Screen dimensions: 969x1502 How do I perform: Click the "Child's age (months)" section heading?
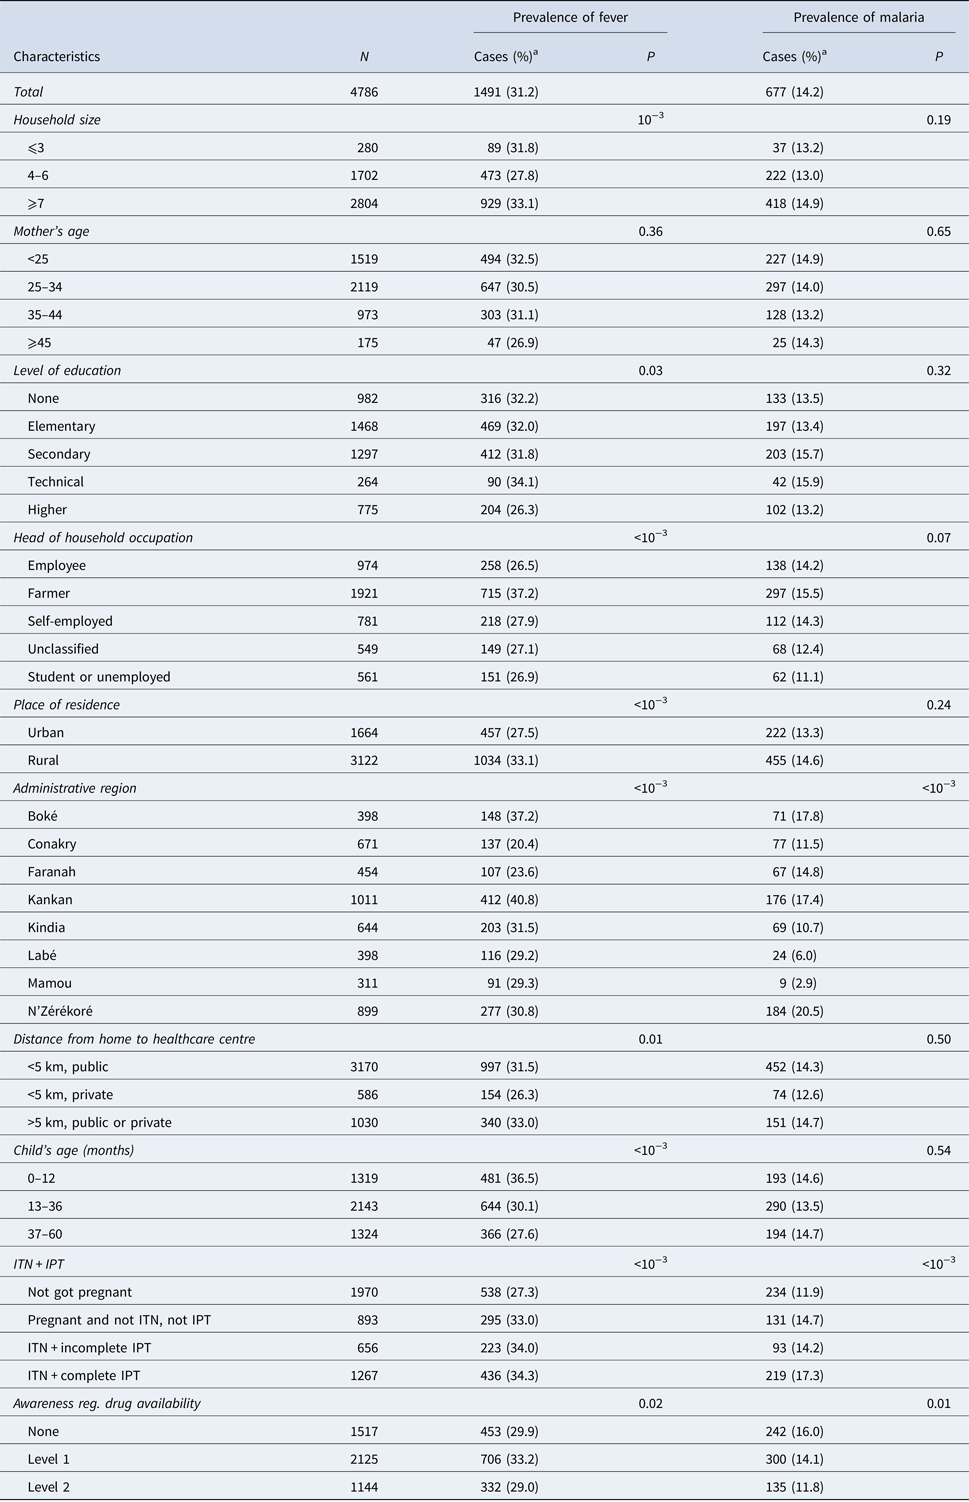click(74, 1150)
